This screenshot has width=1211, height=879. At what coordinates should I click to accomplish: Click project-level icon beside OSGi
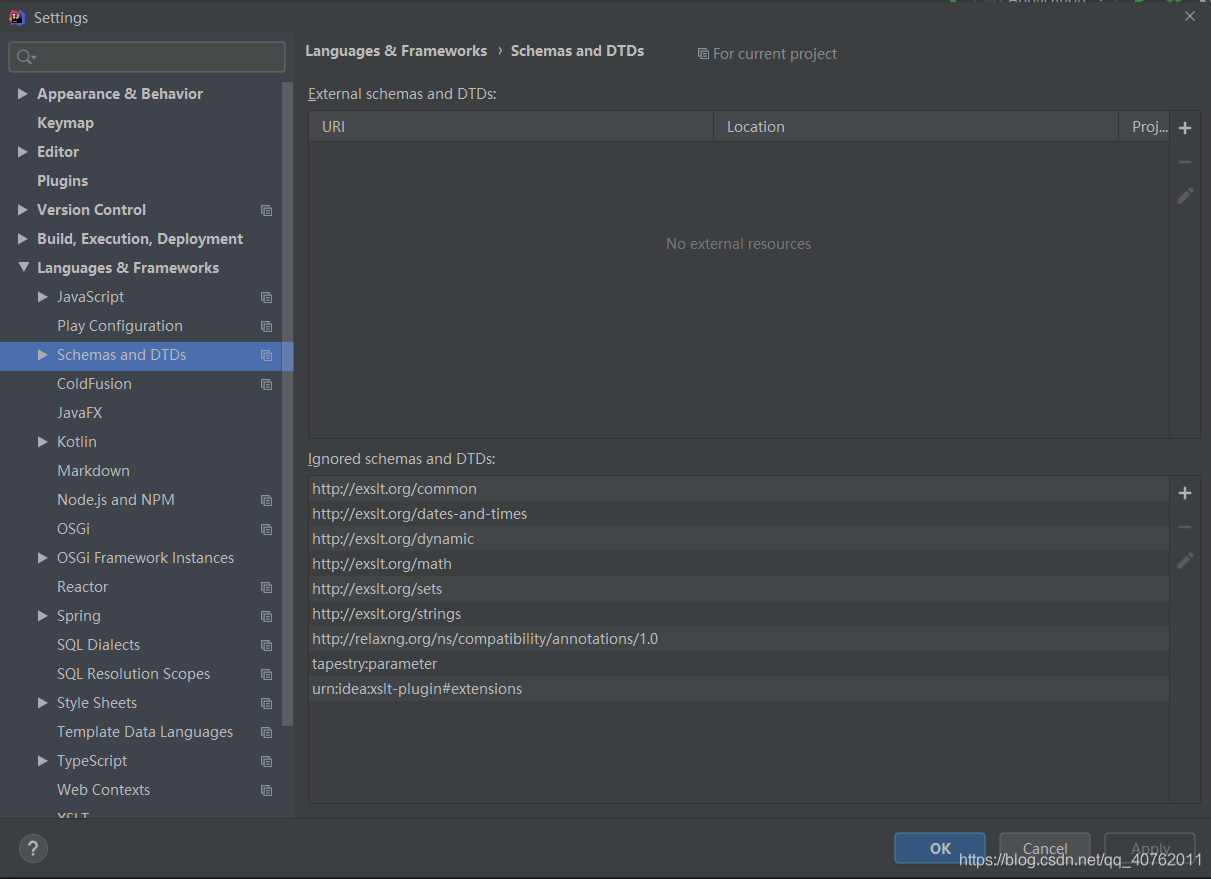pyautogui.click(x=266, y=529)
